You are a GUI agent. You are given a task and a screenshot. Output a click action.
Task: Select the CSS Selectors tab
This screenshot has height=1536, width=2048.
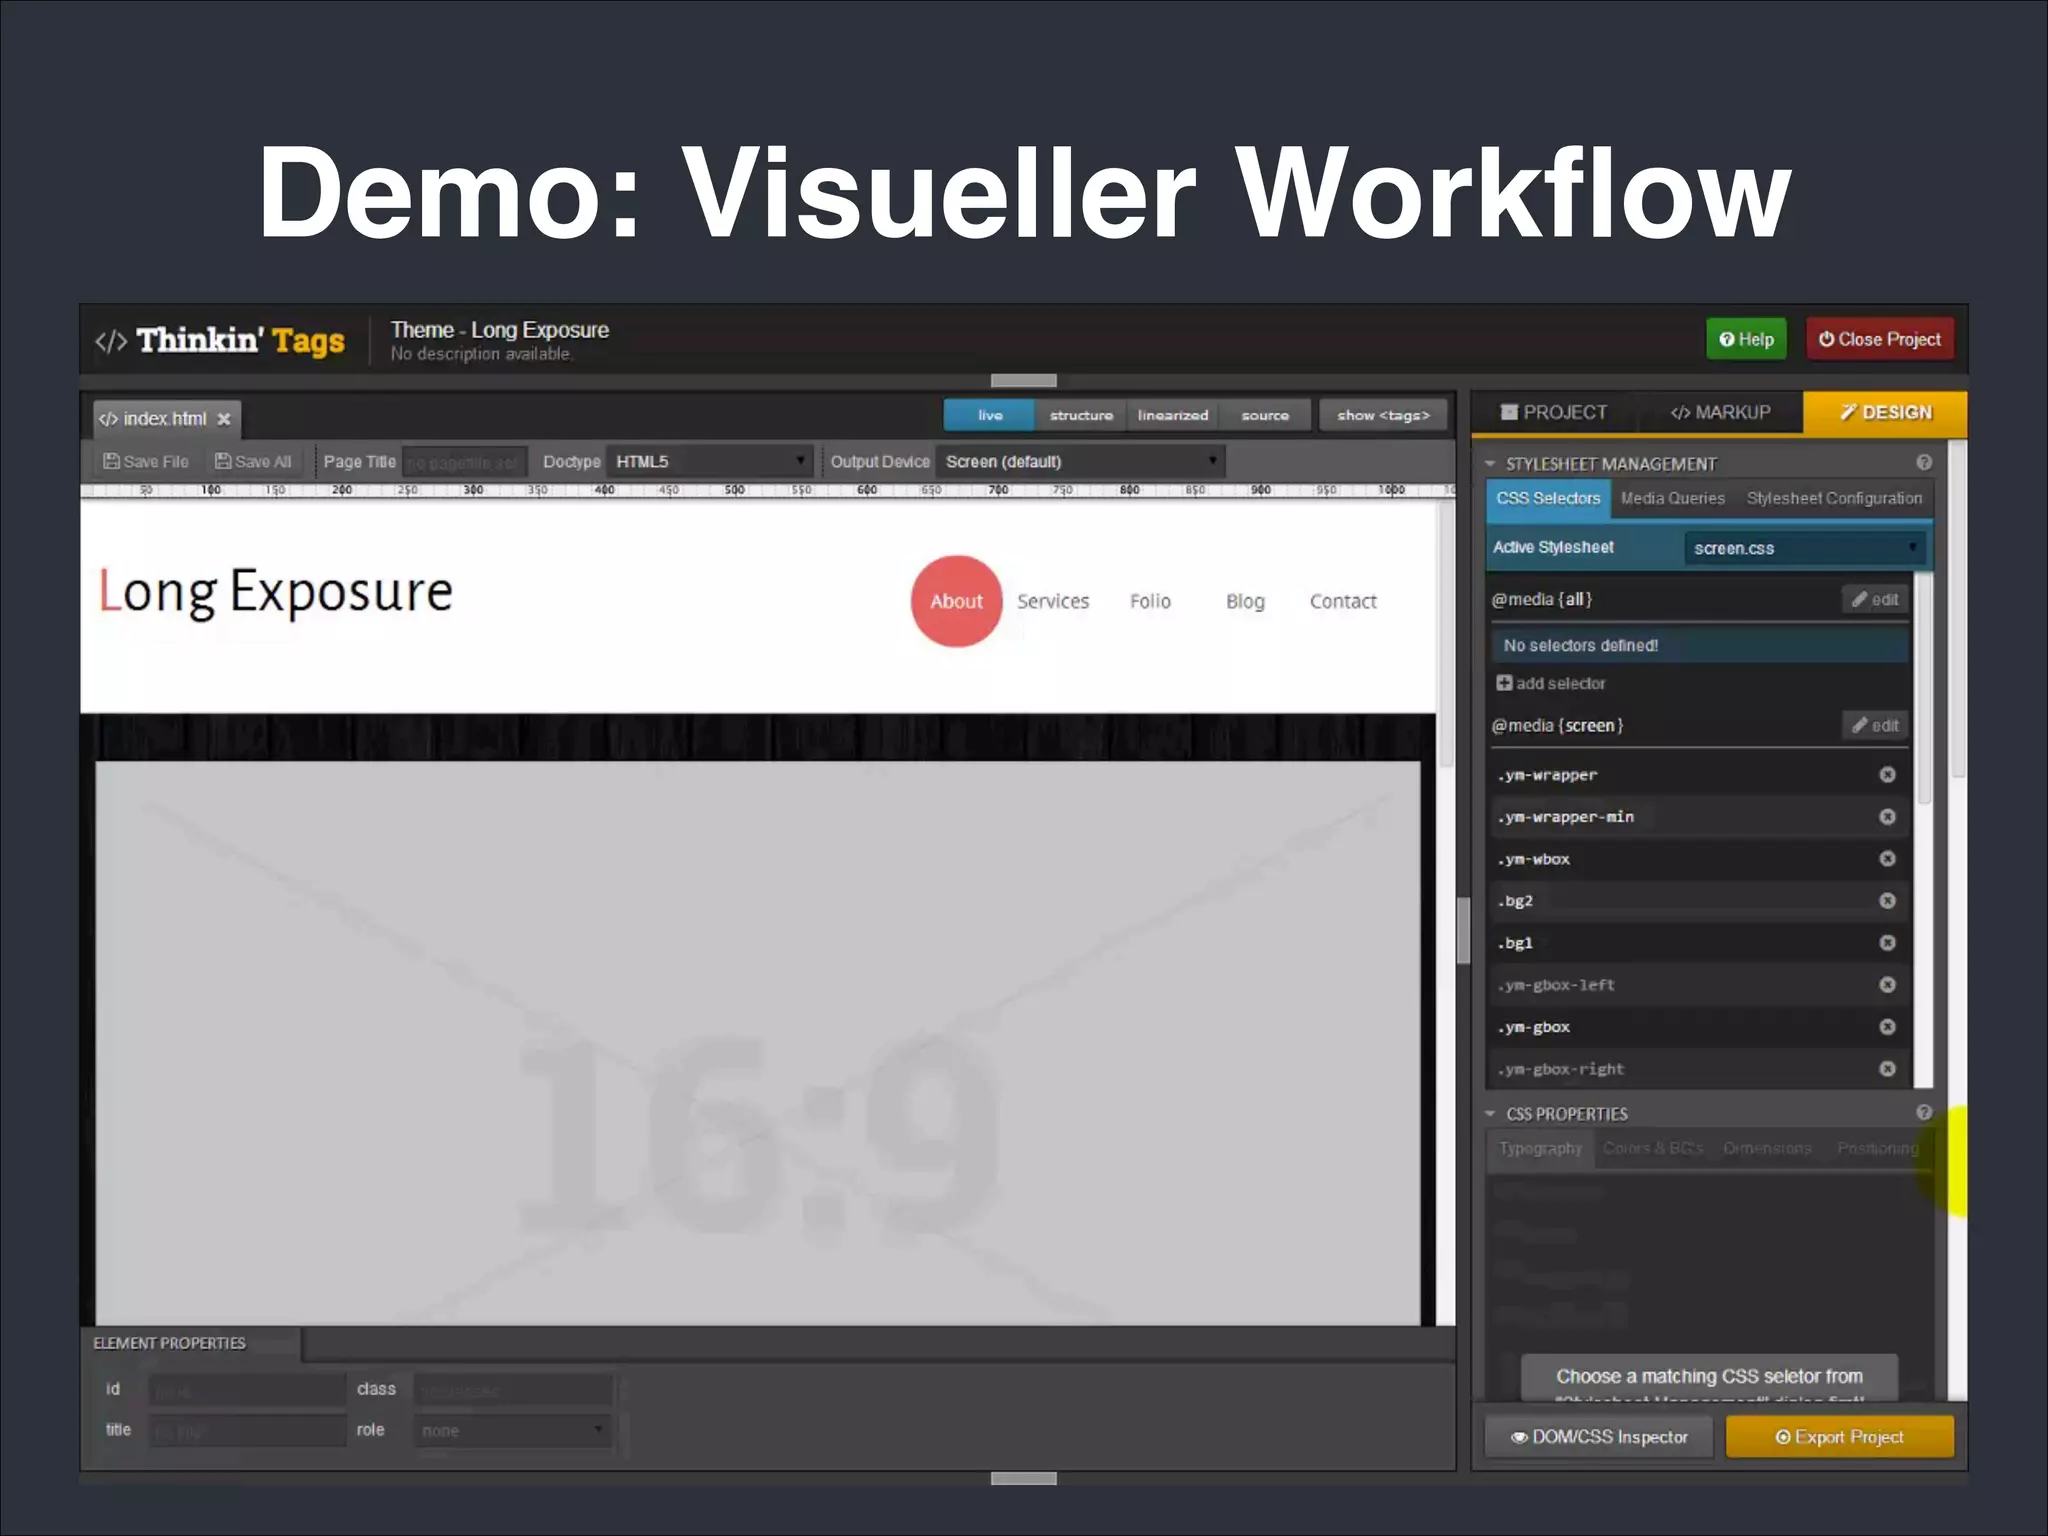coord(1548,498)
